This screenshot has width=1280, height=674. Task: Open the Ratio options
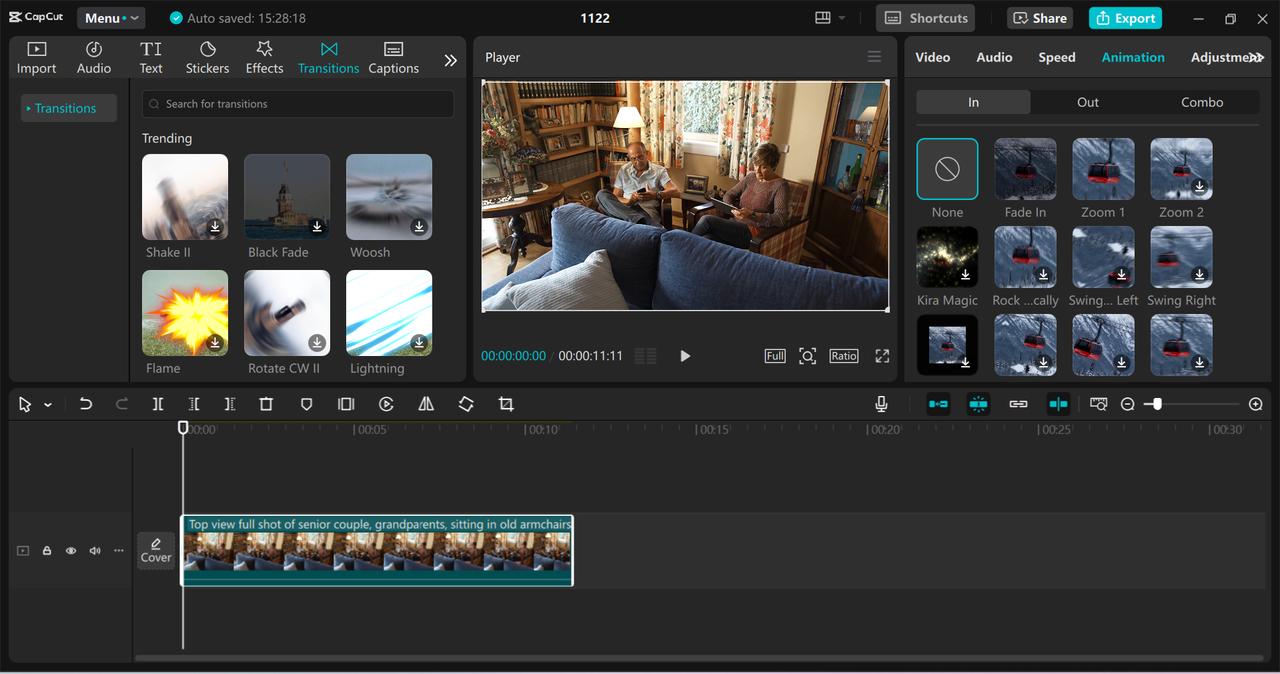pyautogui.click(x=844, y=356)
